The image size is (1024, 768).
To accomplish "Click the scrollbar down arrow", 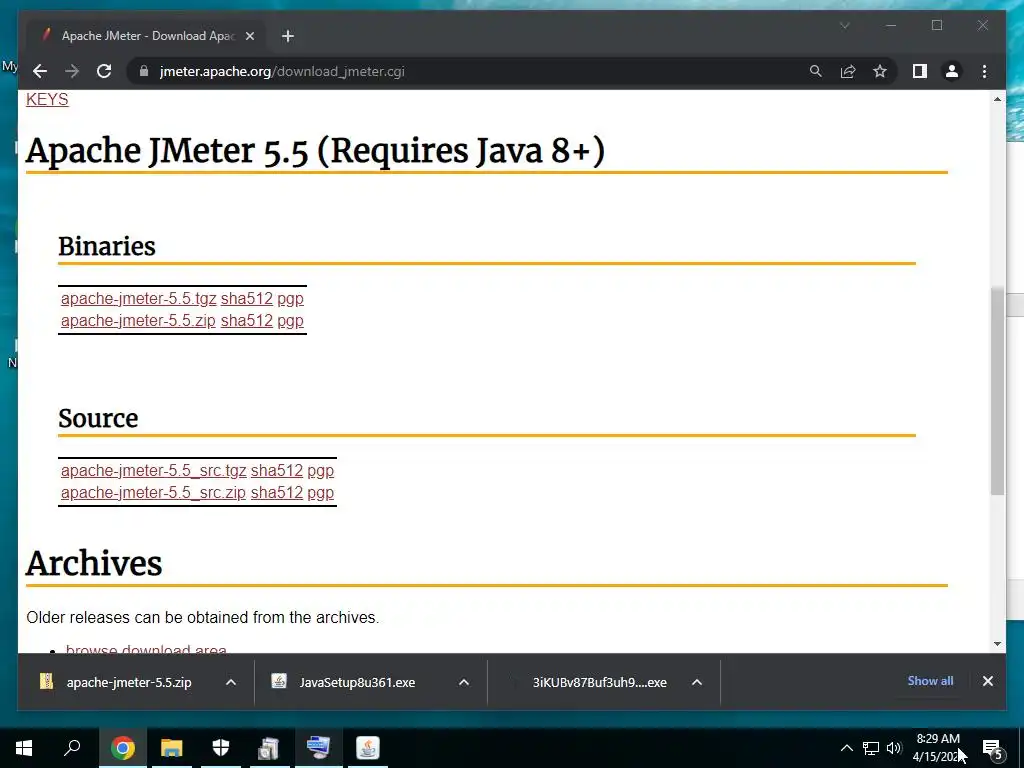I will [997, 644].
